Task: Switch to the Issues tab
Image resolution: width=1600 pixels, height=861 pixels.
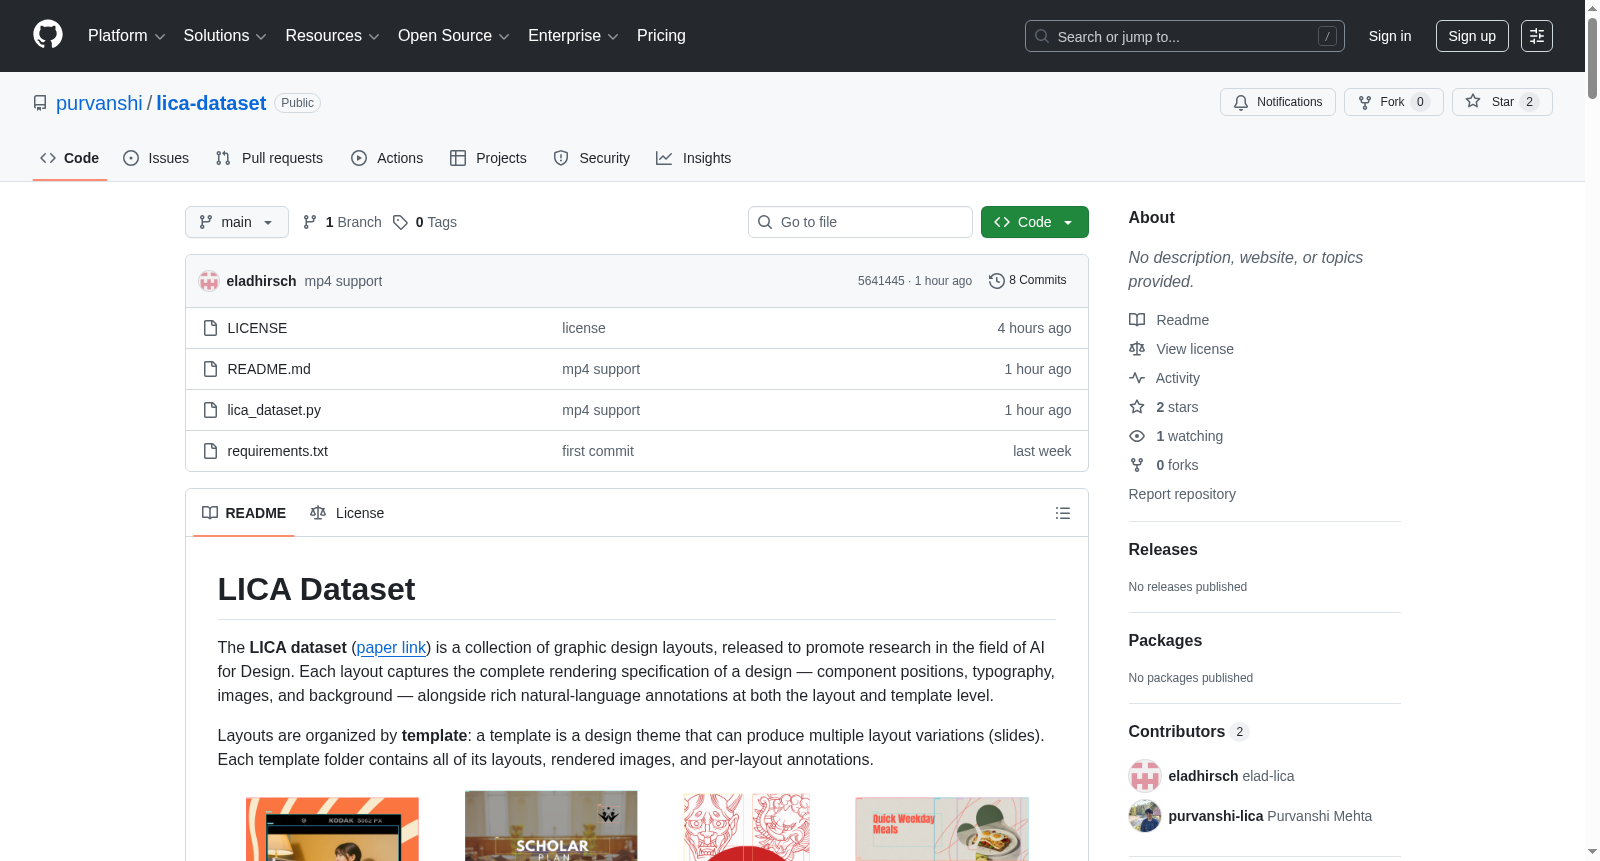Action: click(x=156, y=158)
